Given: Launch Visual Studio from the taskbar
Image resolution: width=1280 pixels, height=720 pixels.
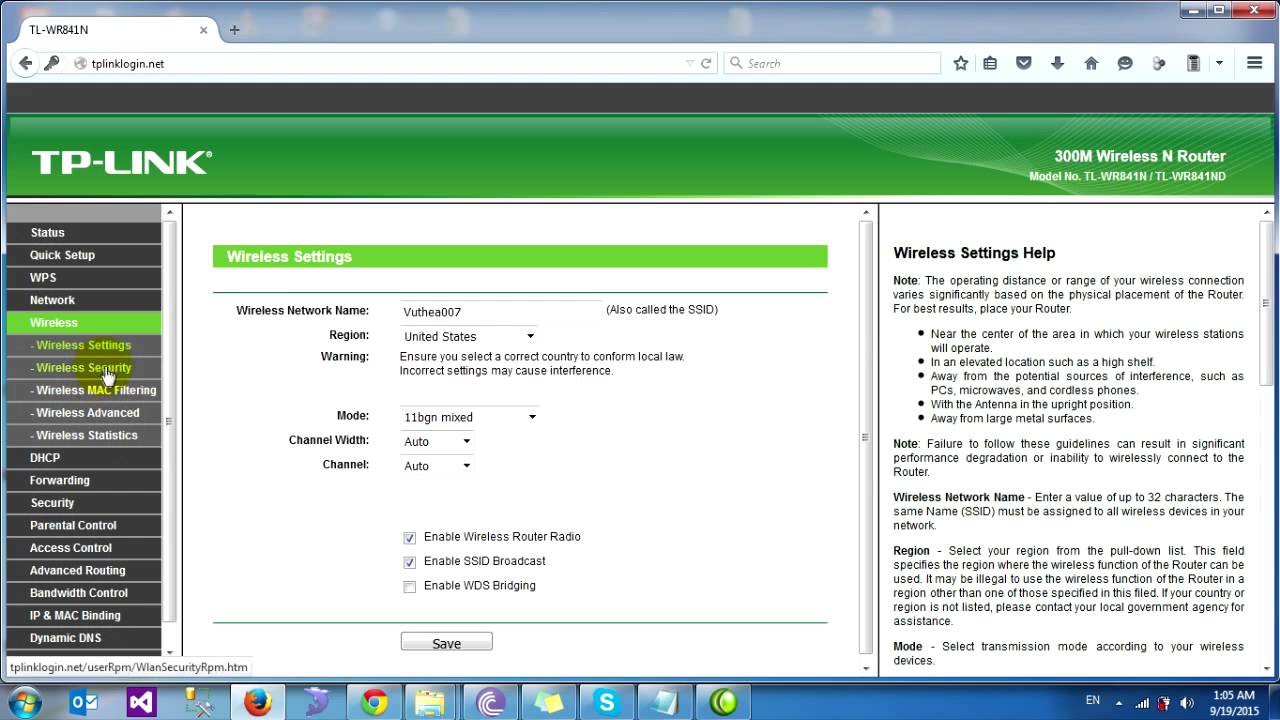Looking at the screenshot, I should (x=141, y=703).
